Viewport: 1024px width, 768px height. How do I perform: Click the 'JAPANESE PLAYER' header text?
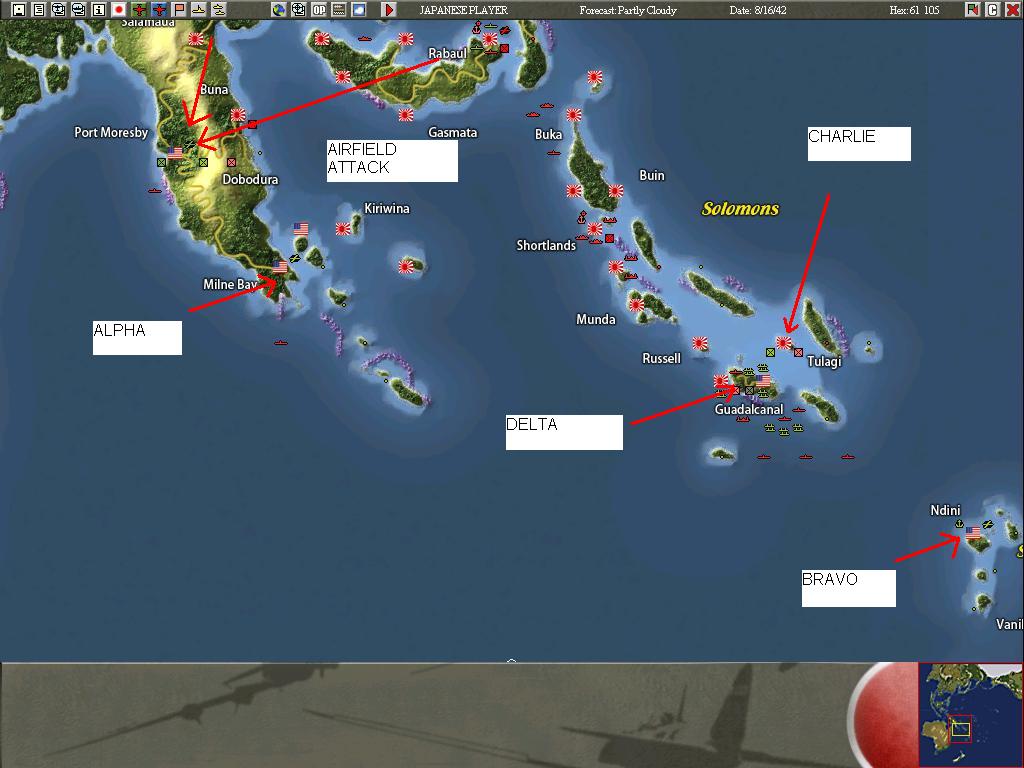point(463,10)
